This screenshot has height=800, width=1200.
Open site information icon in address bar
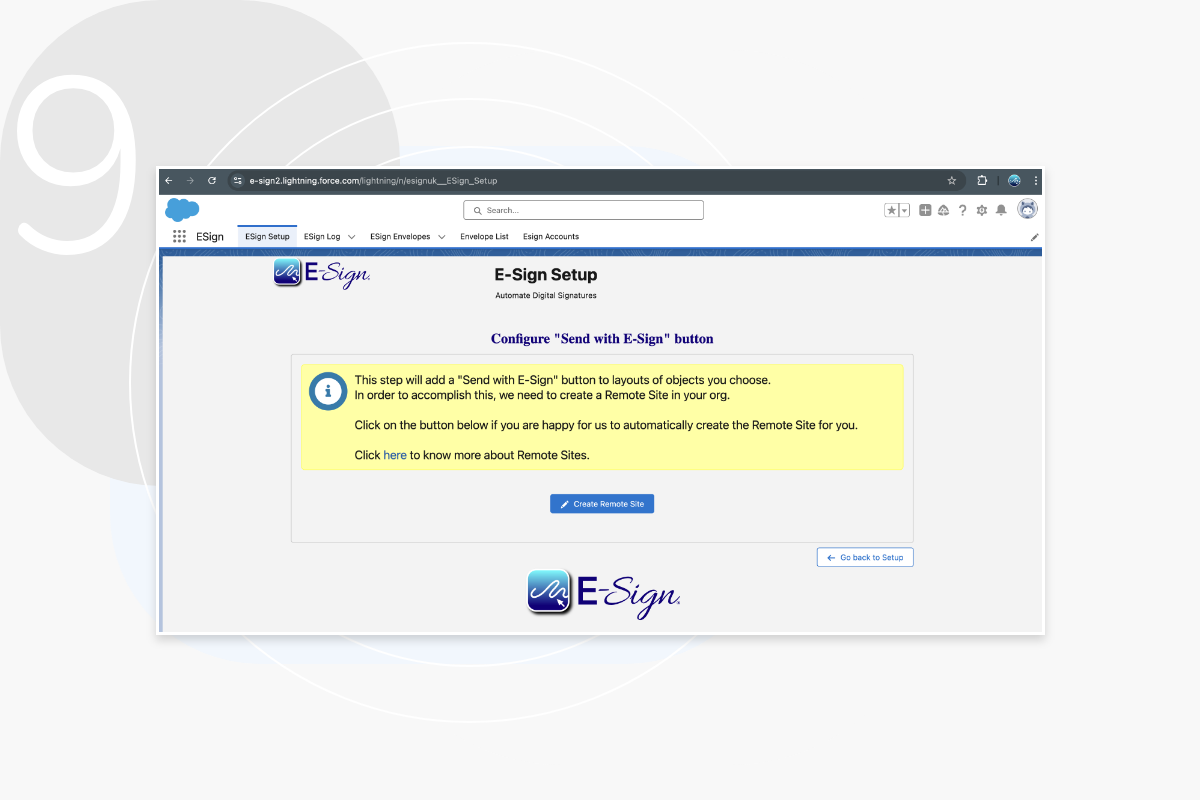(x=237, y=181)
